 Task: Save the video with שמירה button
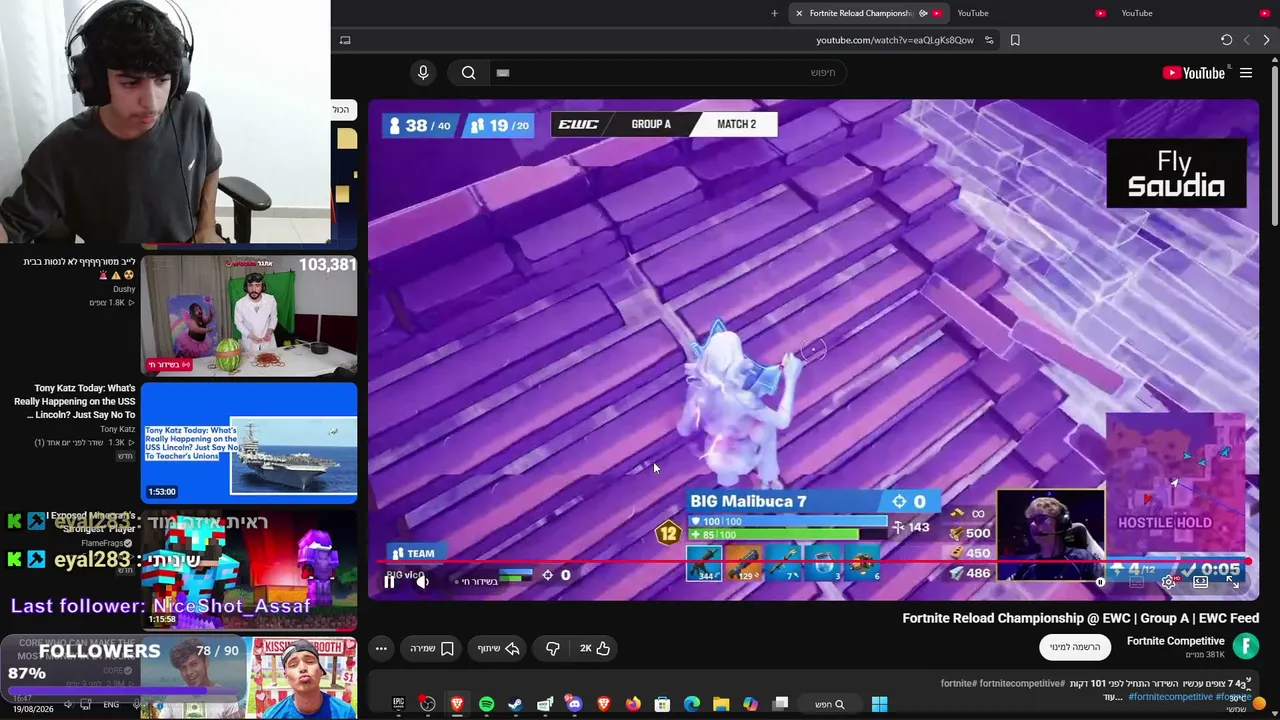[432, 648]
